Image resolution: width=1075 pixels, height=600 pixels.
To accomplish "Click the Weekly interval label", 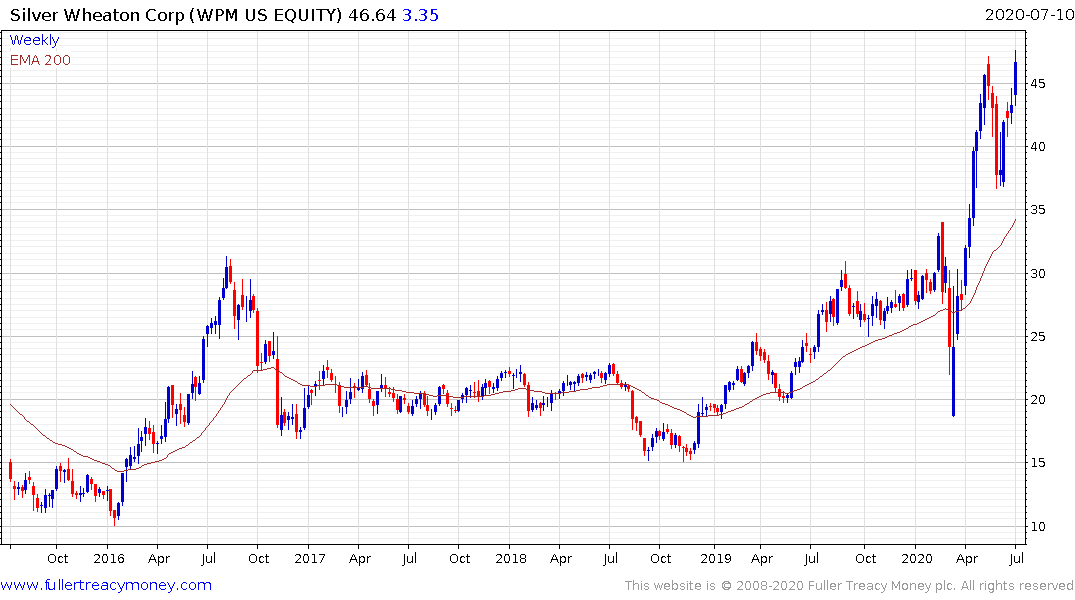I will click(34, 40).
